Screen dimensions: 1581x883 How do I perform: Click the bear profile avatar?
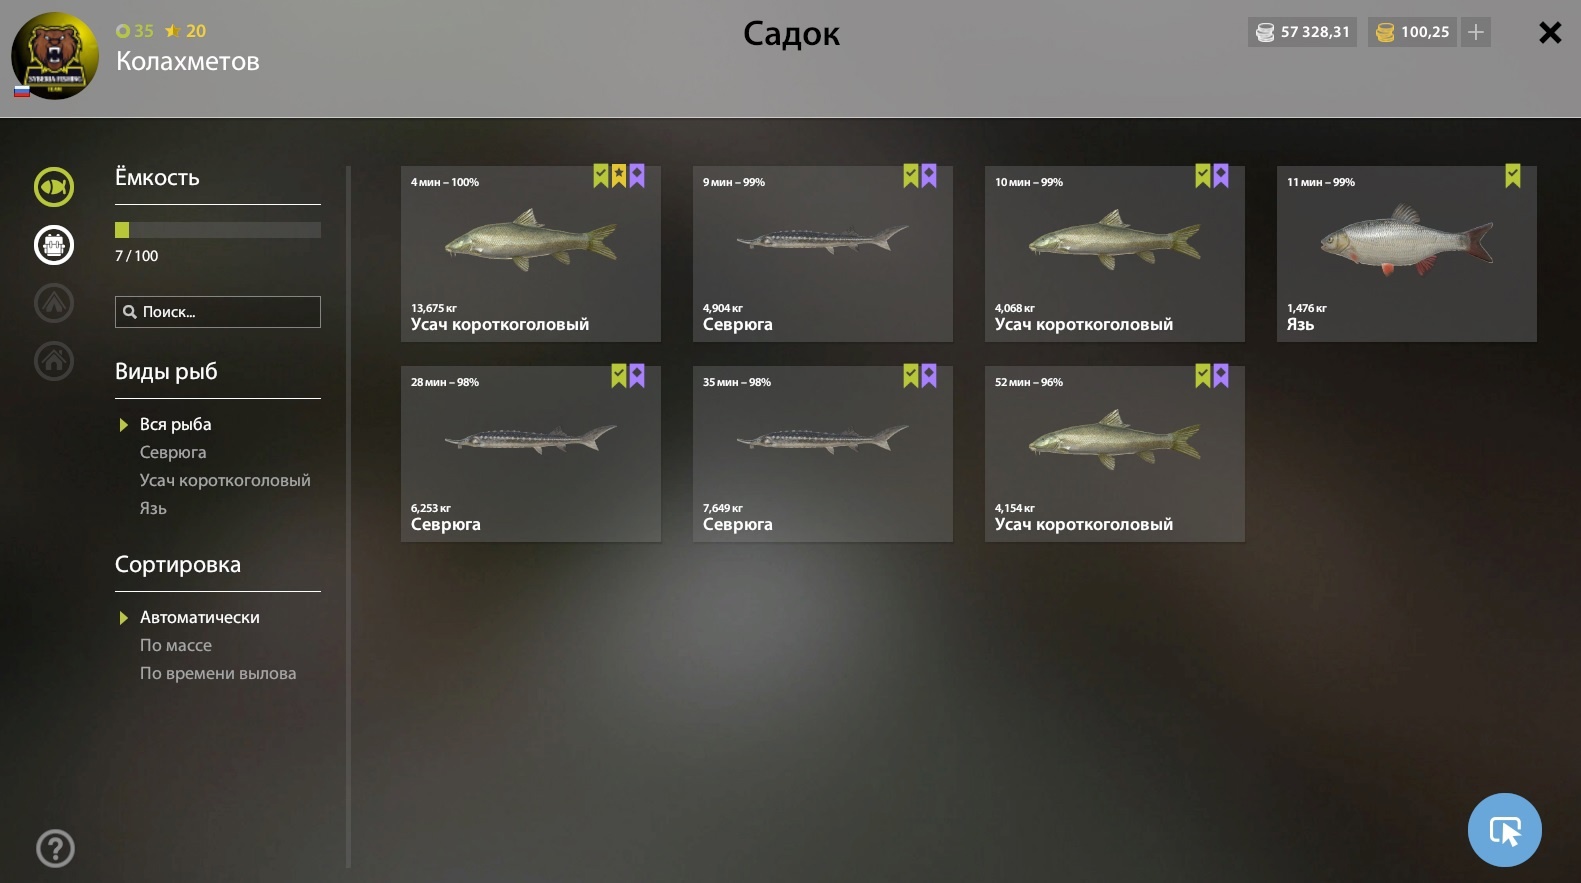click(x=55, y=56)
